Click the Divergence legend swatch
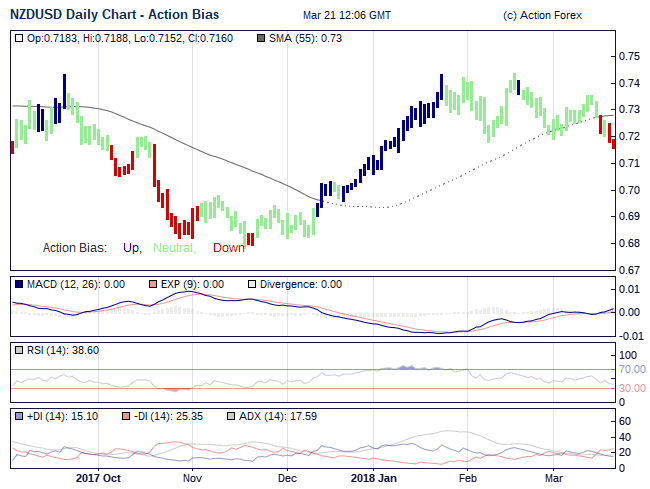 (252, 284)
